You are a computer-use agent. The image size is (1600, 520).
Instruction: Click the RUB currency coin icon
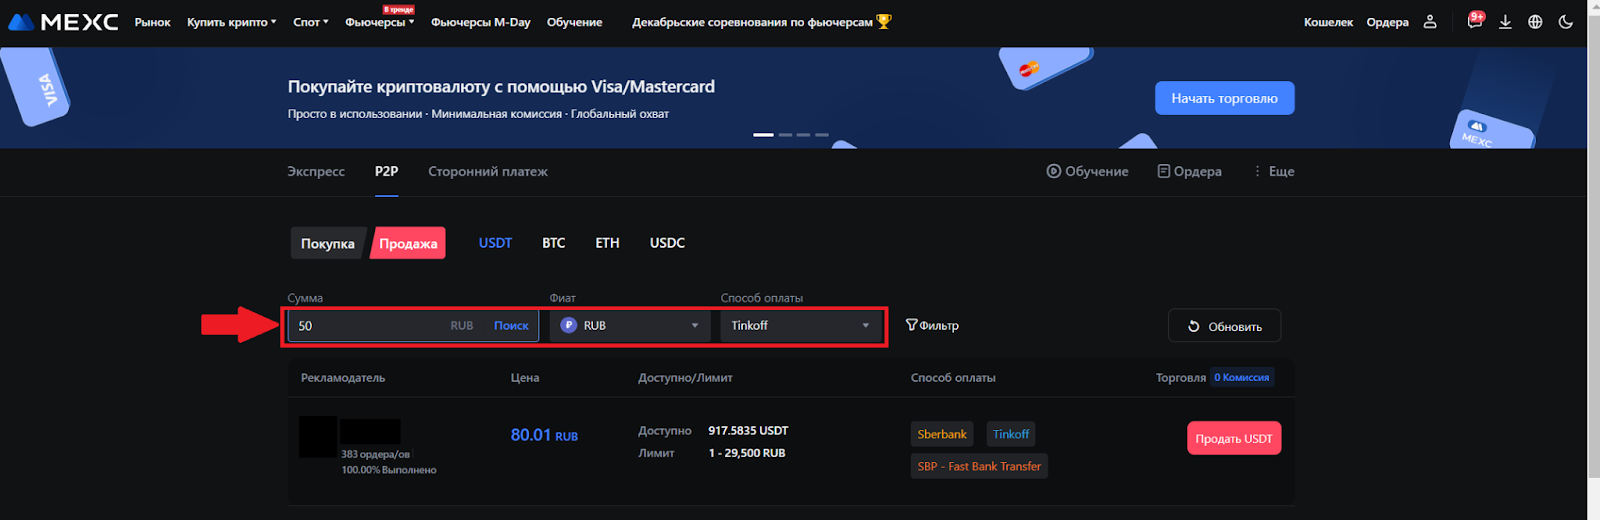(x=568, y=325)
